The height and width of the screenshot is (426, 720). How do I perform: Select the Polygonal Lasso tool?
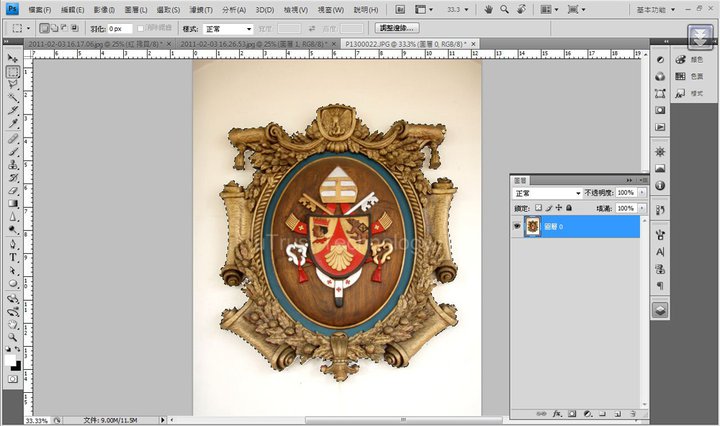(12, 84)
